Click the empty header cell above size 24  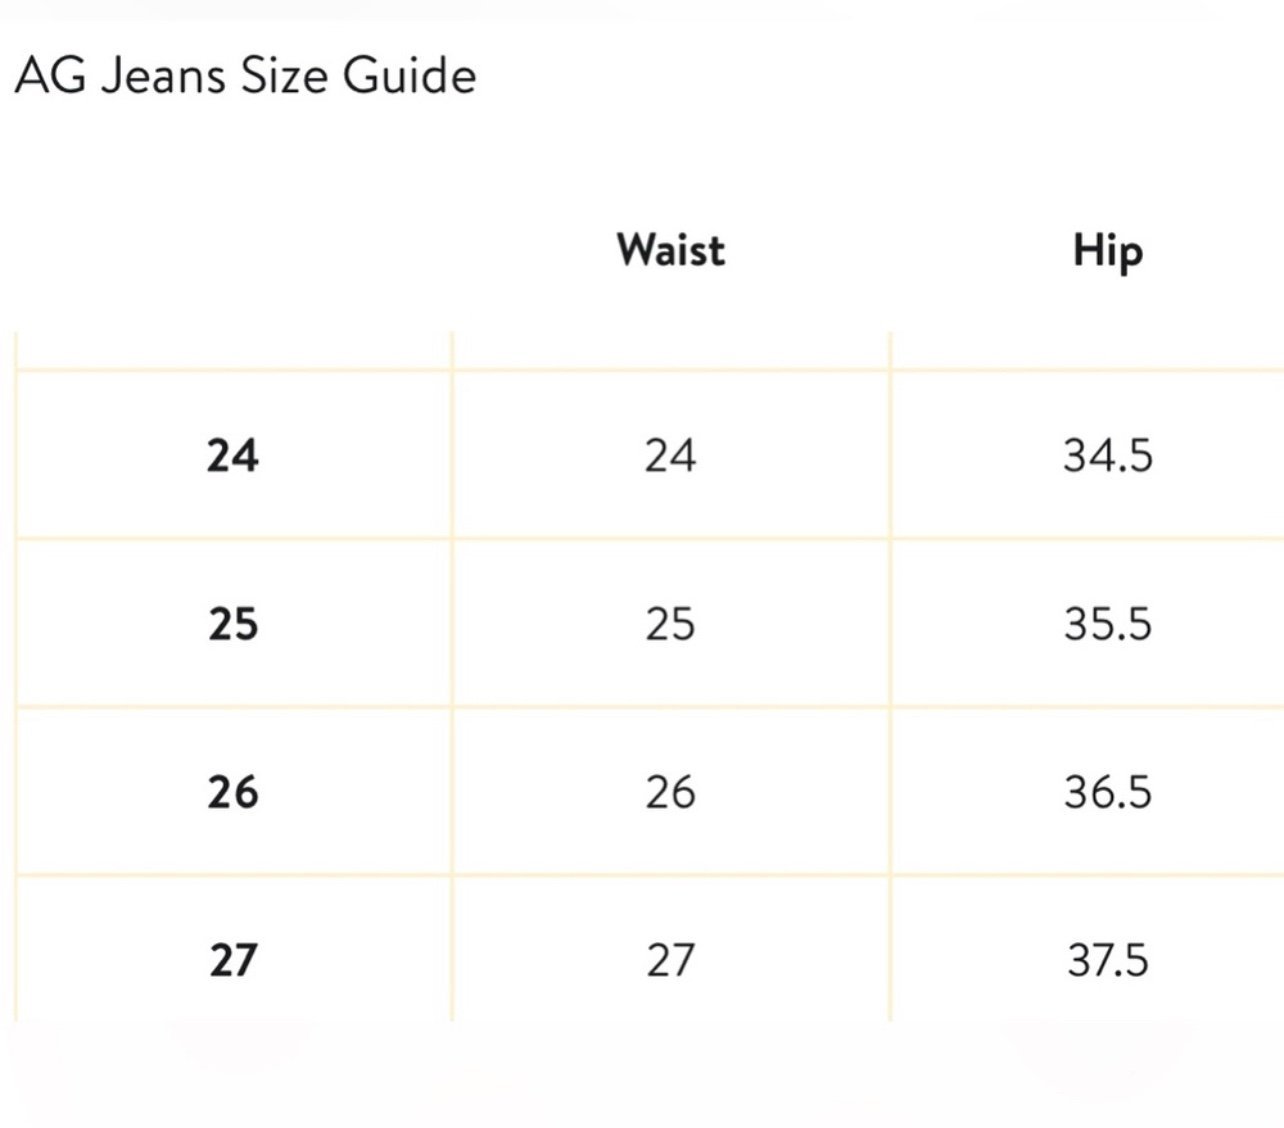(234, 351)
